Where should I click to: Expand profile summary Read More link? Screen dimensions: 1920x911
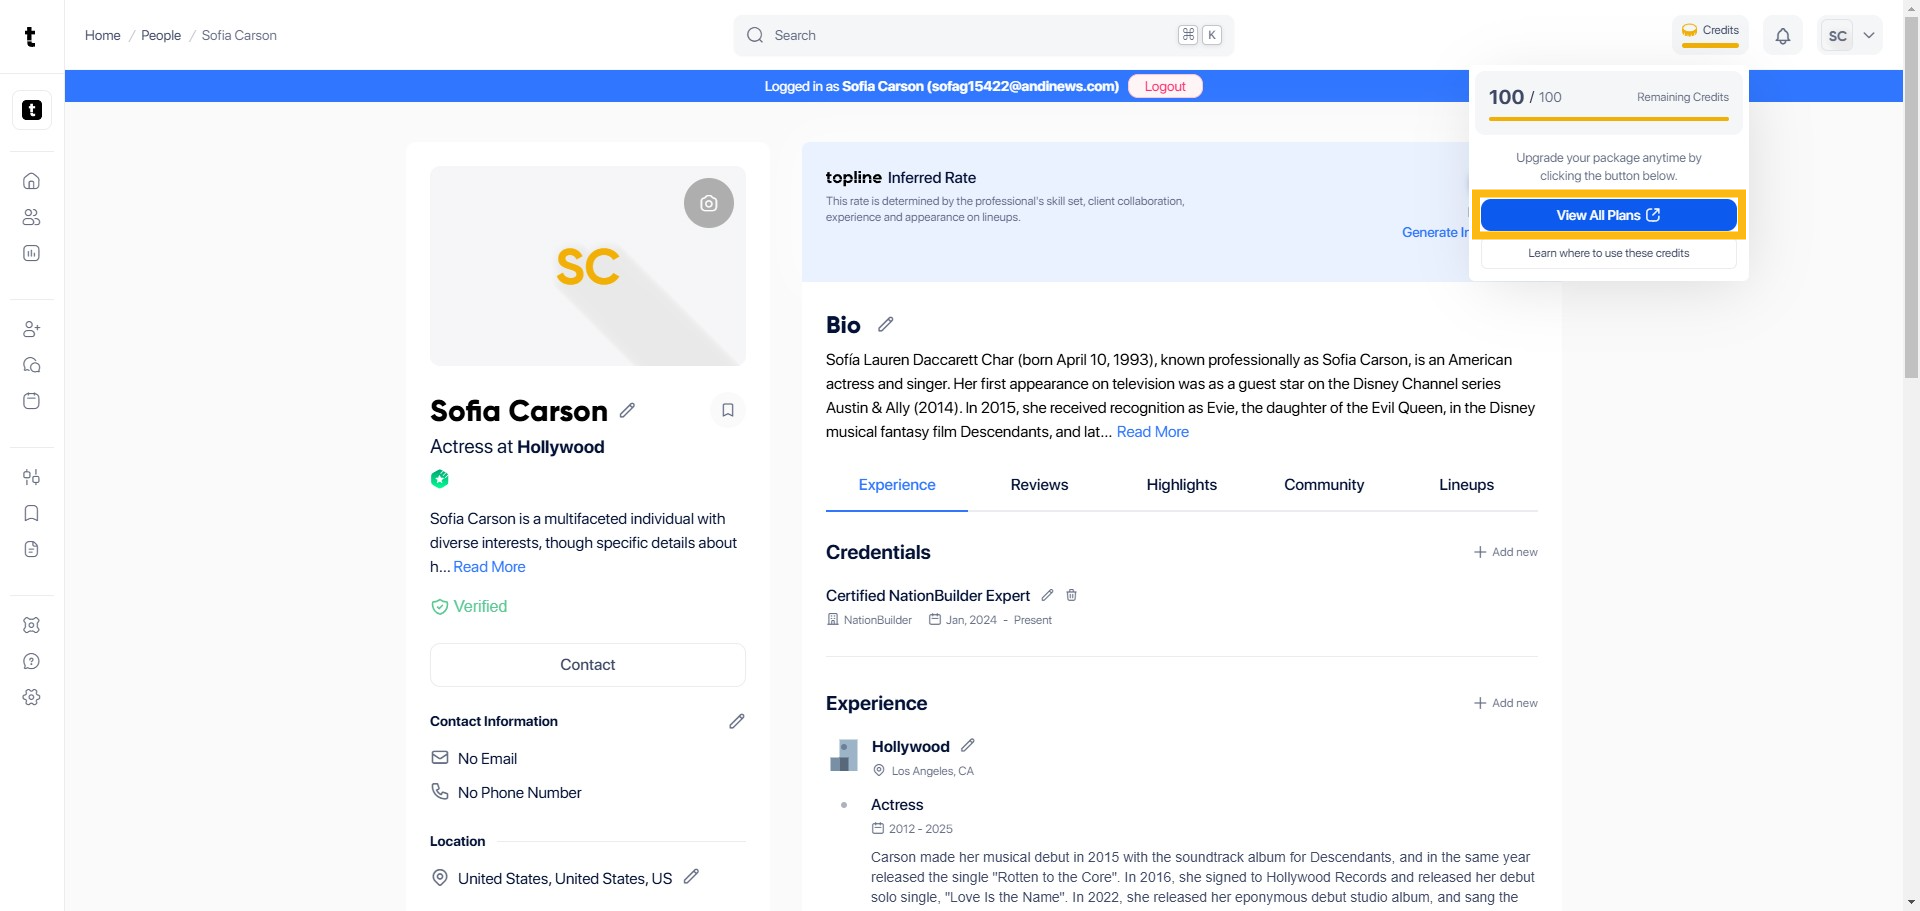[489, 567]
